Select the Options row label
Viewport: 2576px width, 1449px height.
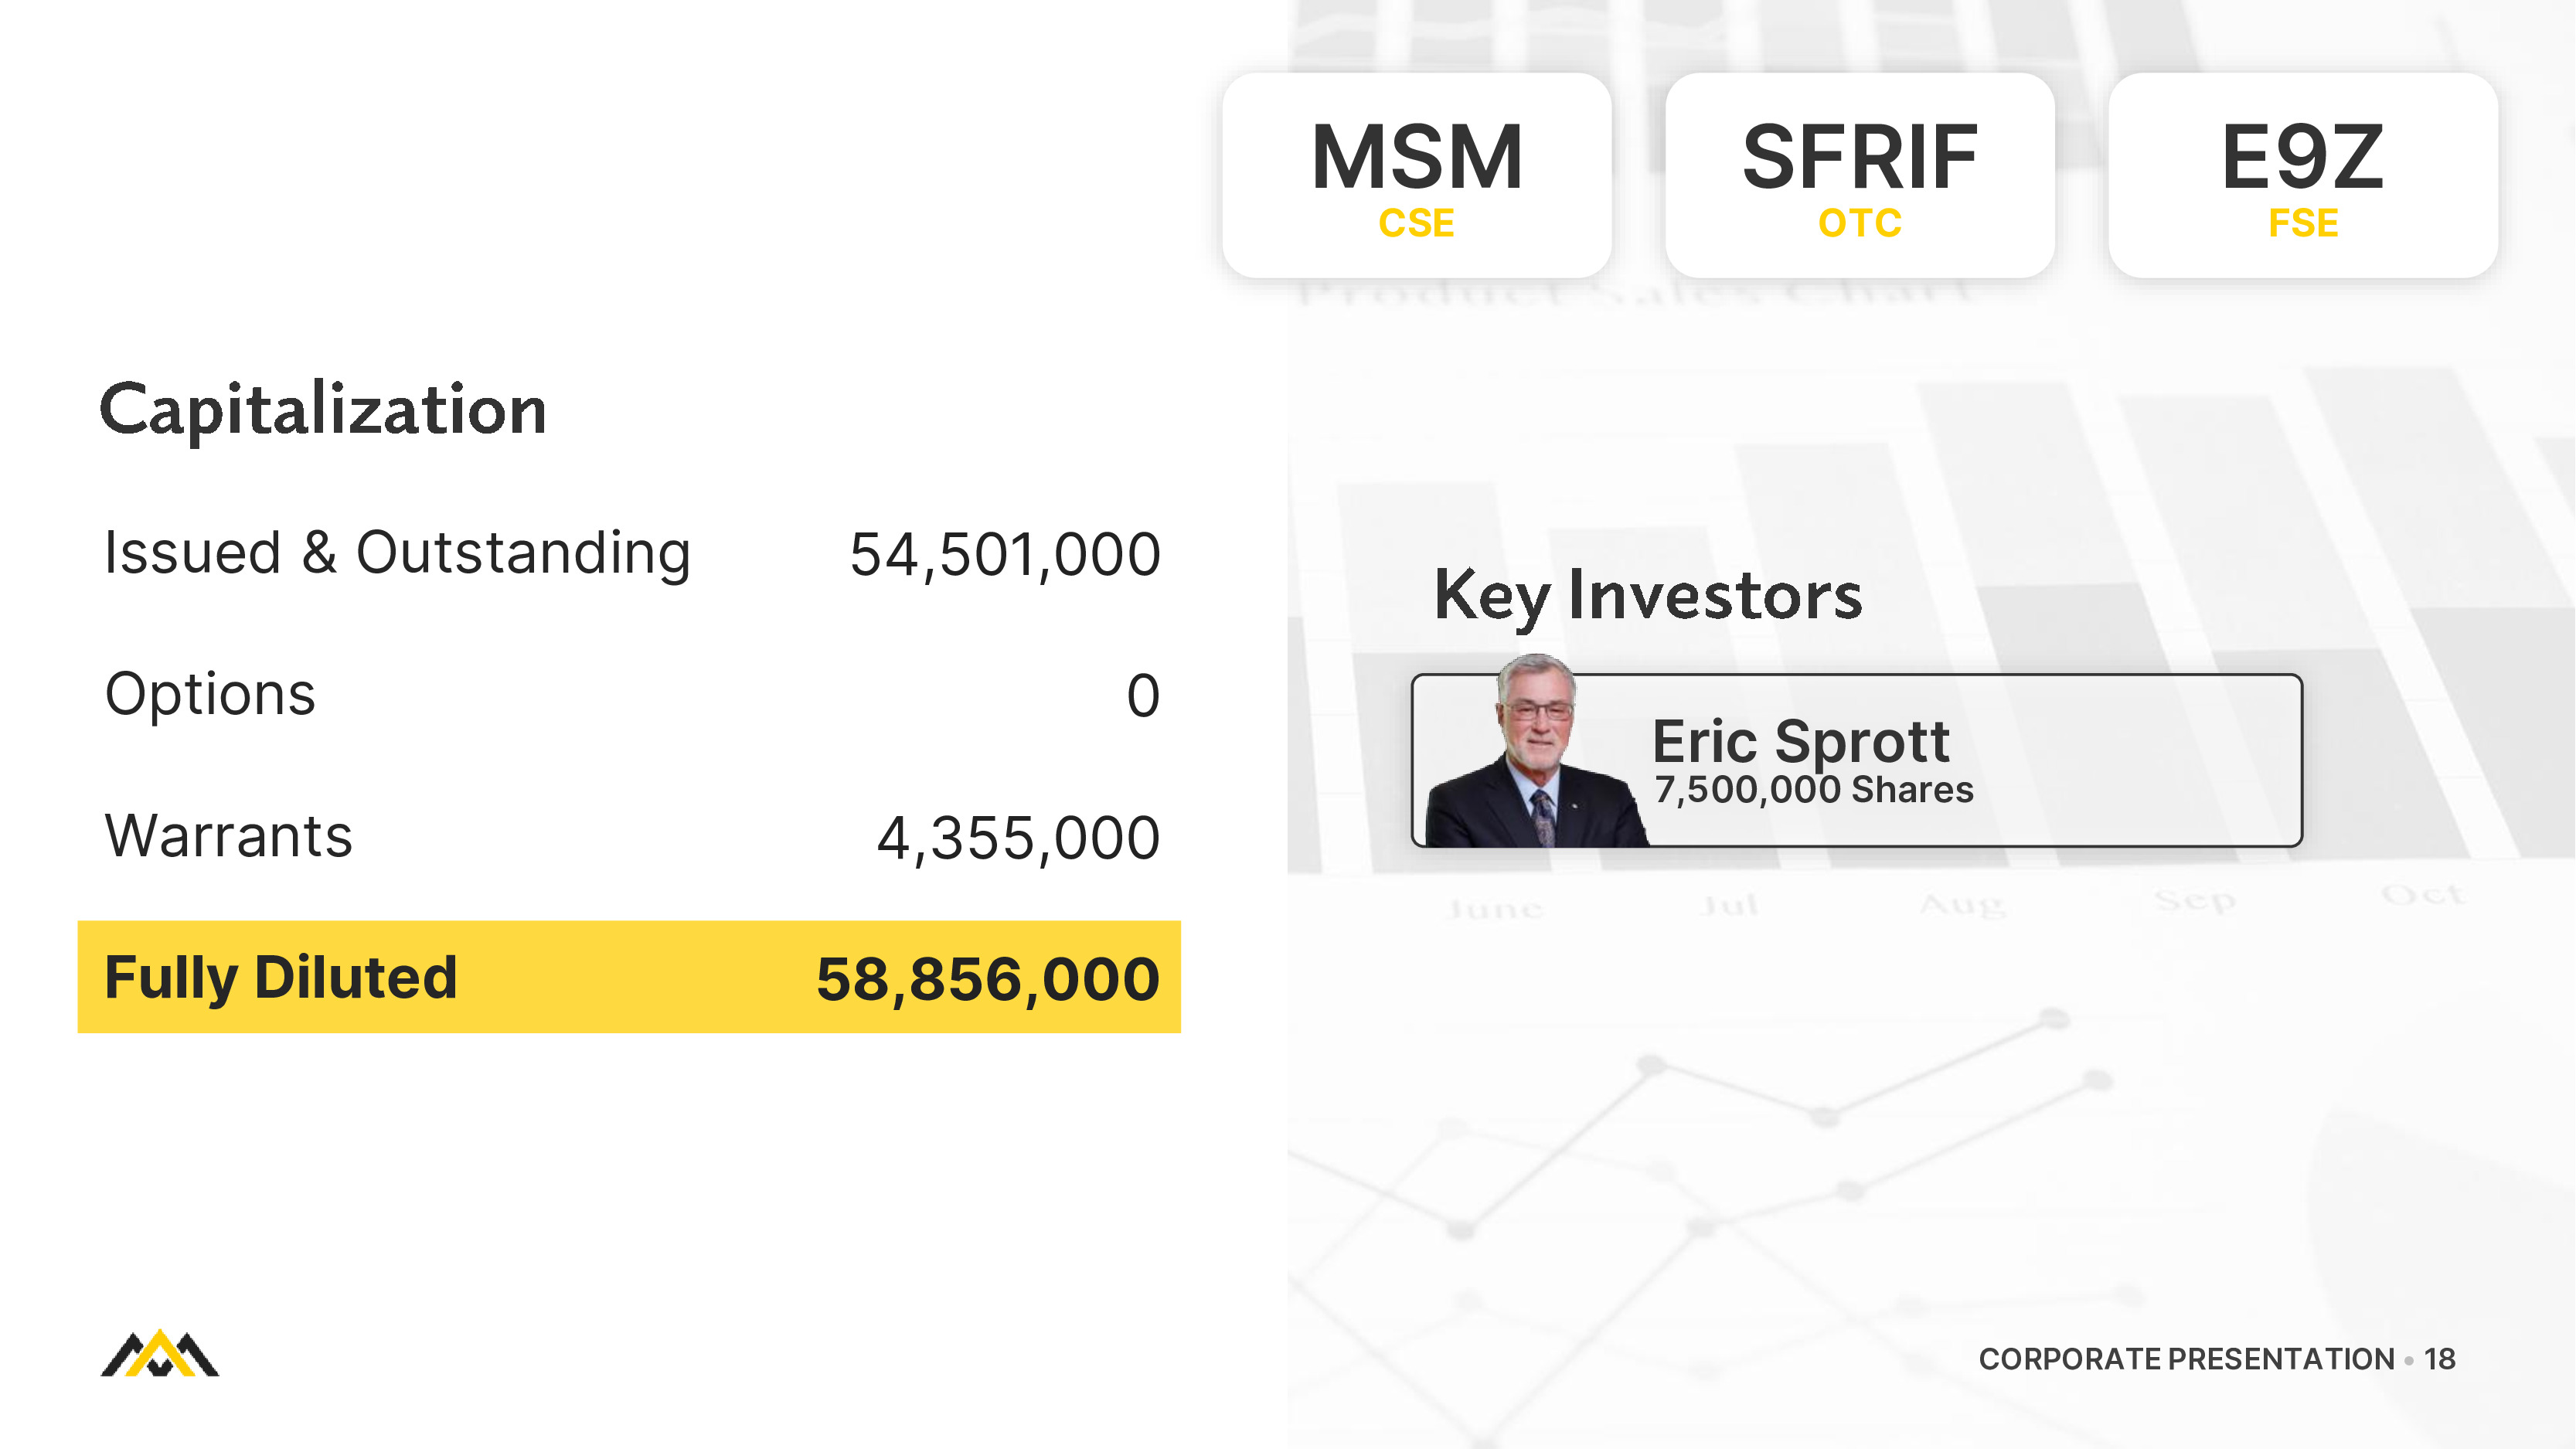point(210,695)
